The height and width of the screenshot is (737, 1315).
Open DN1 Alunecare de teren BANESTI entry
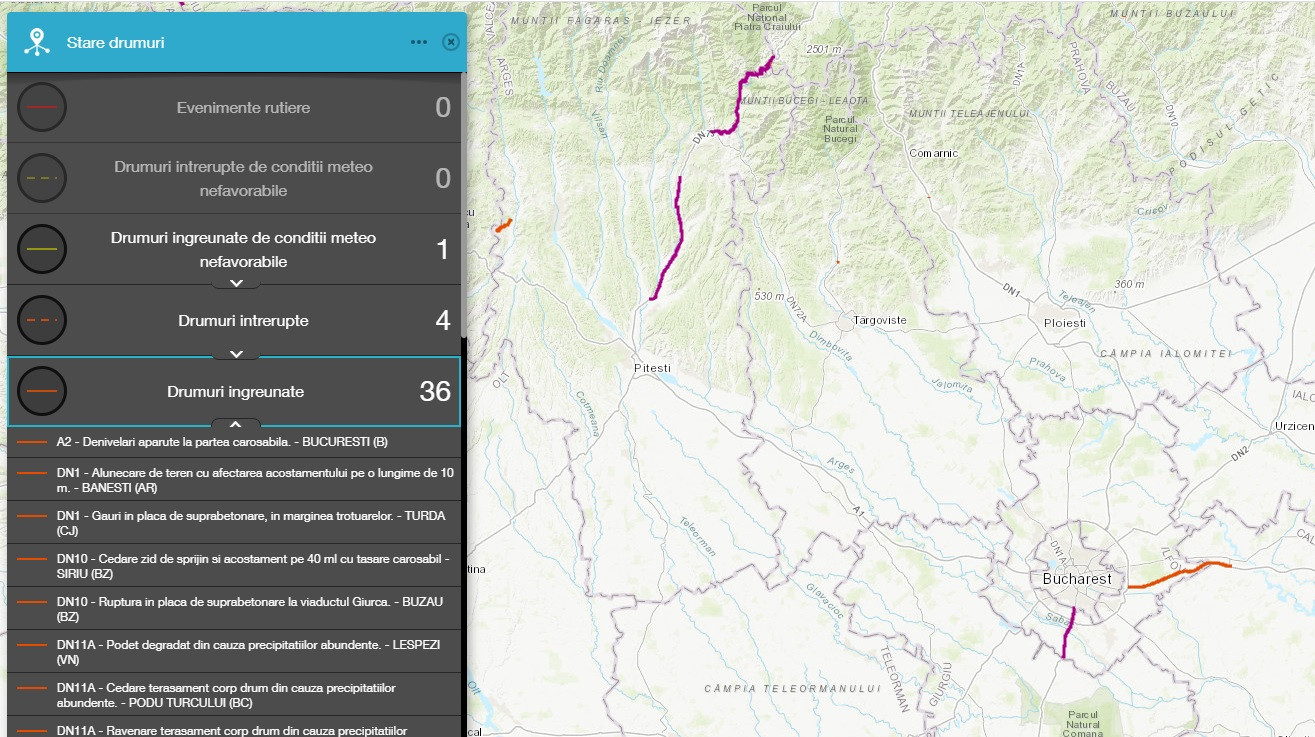tap(255, 479)
